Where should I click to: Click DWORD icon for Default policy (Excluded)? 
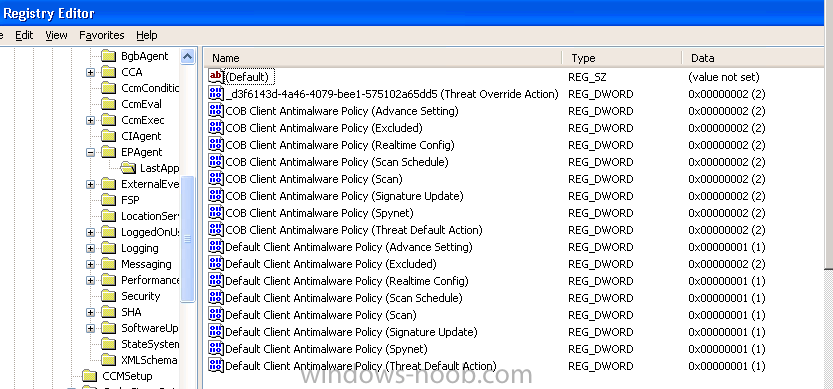216,264
